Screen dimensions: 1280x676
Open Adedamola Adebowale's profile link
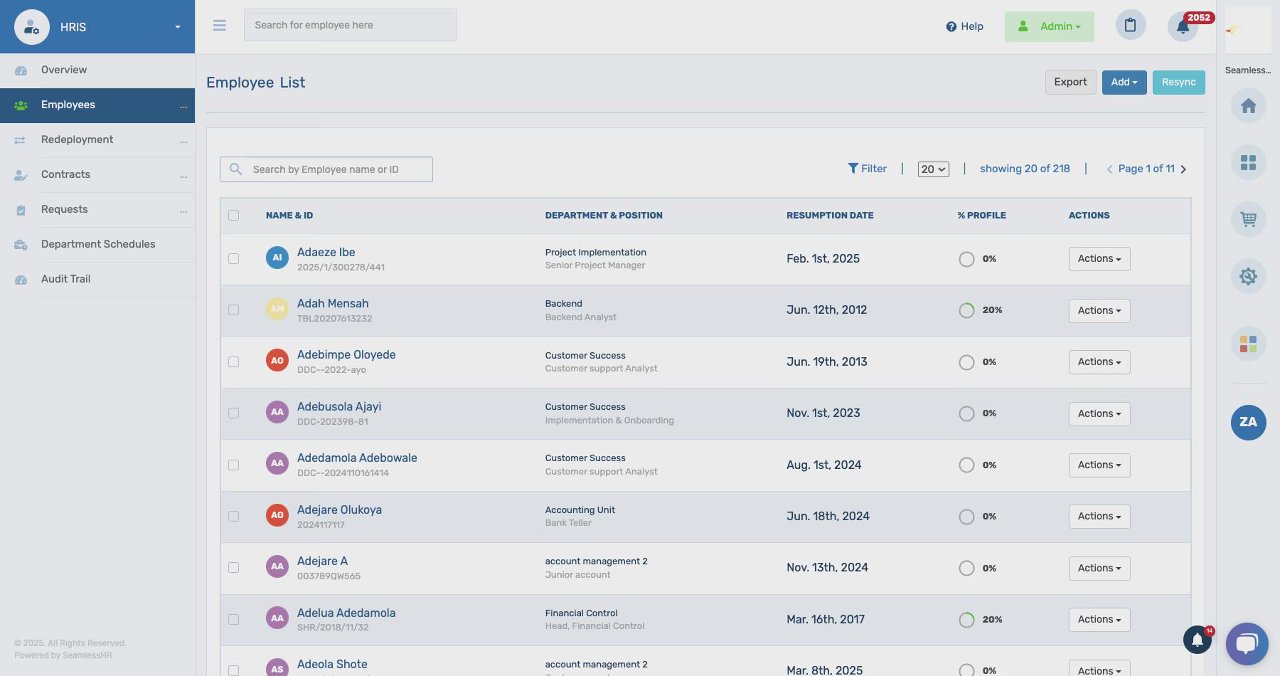point(357,458)
